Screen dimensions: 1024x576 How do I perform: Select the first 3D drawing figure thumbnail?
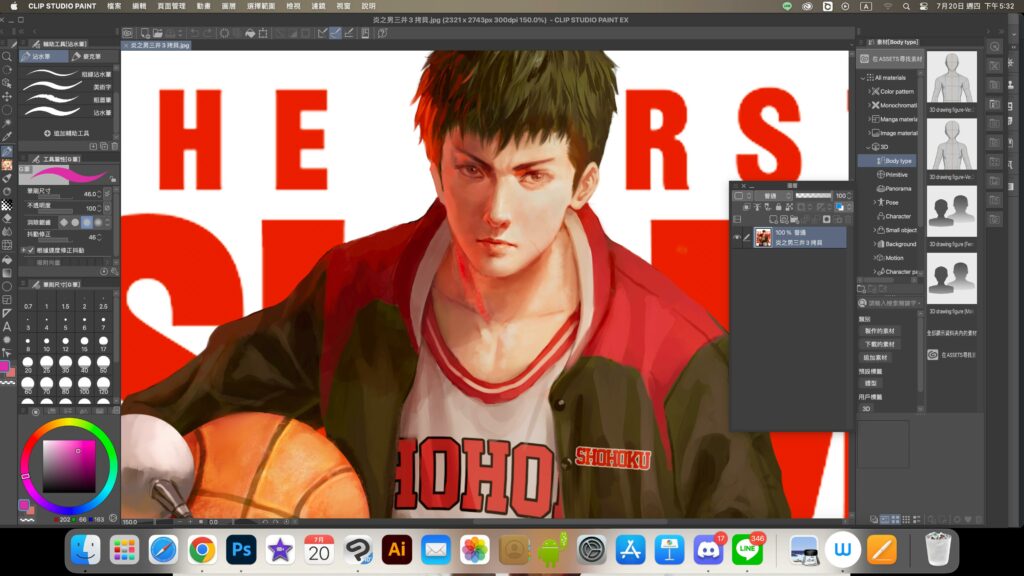pyautogui.click(x=952, y=77)
